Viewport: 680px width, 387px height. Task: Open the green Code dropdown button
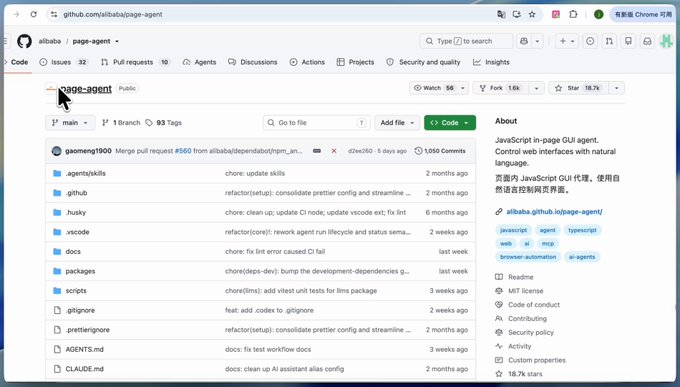(x=450, y=123)
